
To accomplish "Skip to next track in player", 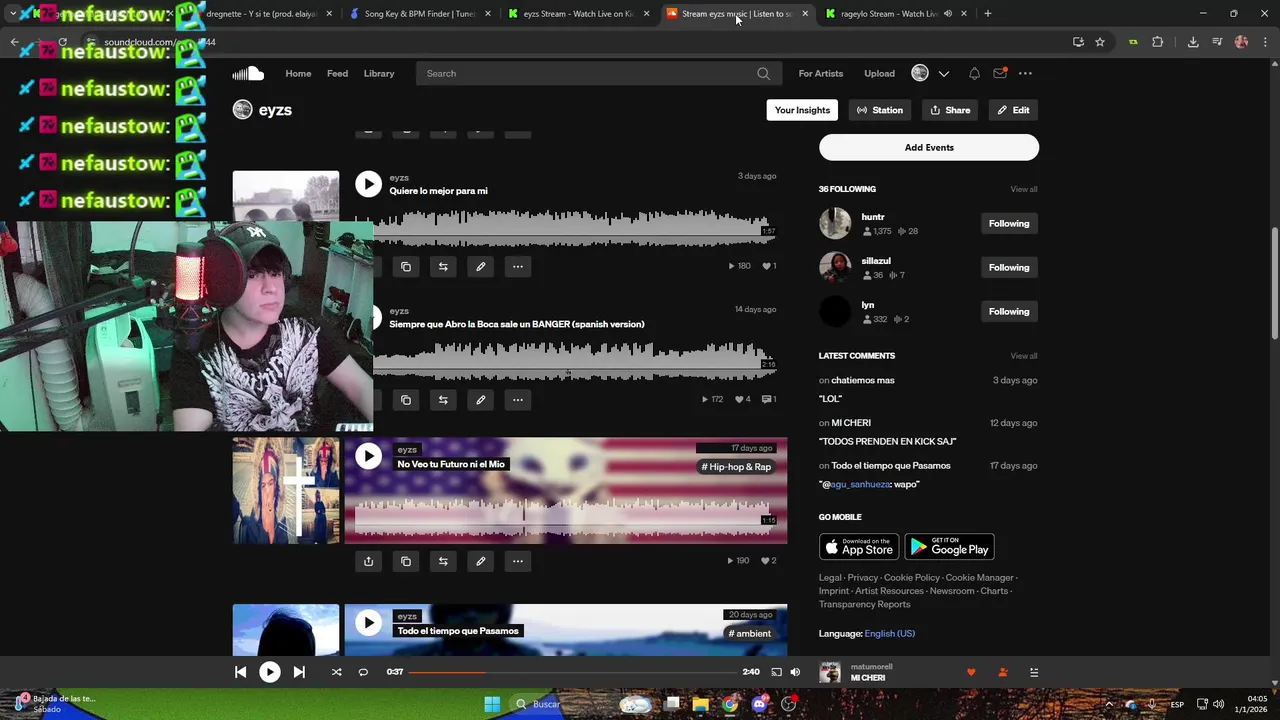I will click(x=299, y=672).
